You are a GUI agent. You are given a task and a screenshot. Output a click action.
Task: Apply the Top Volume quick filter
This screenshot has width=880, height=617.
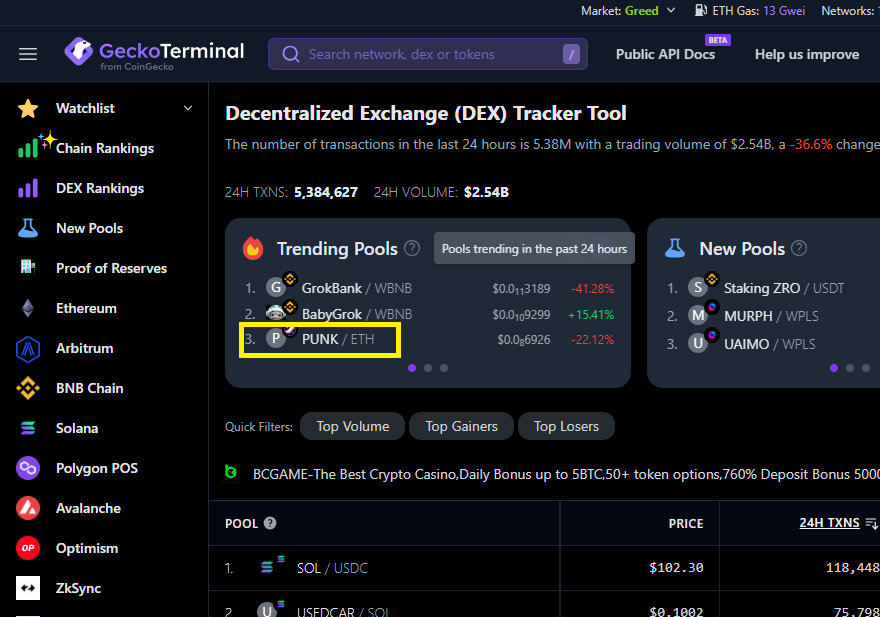point(352,426)
